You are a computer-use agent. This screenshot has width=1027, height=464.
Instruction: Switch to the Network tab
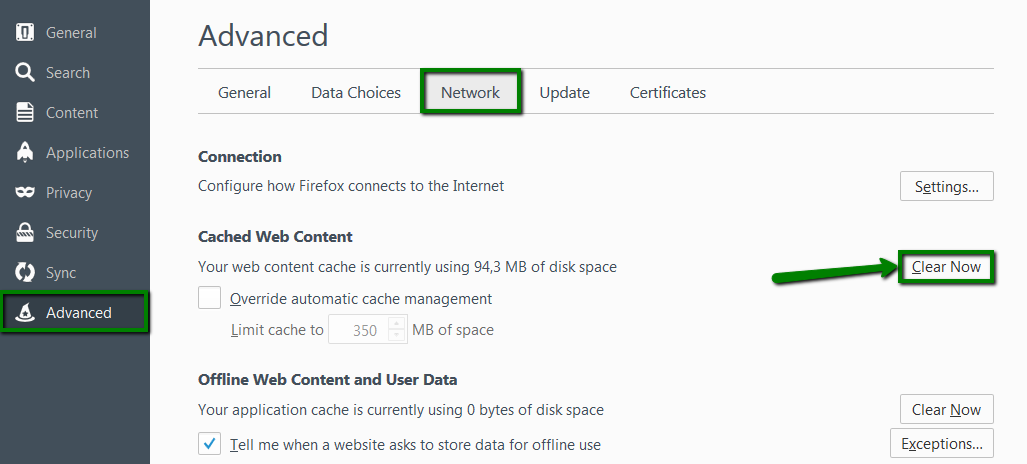point(470,92)
